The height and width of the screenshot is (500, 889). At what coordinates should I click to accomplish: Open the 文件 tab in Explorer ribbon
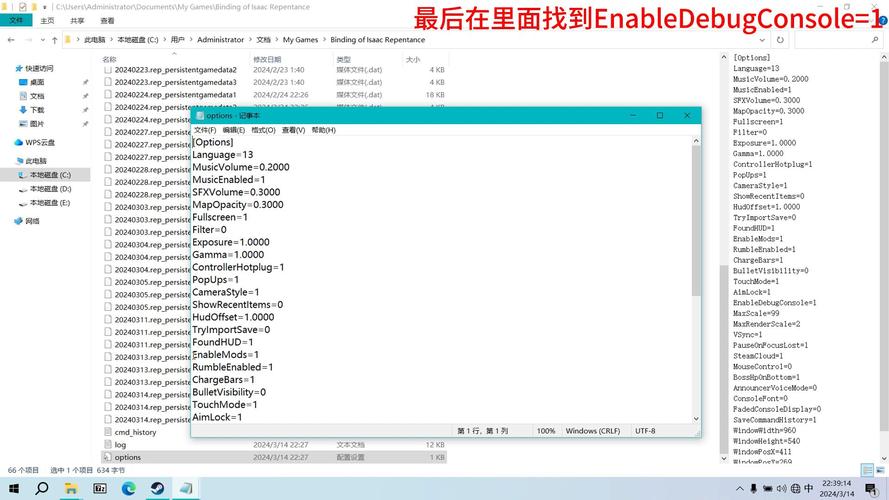tap(16, 20)
